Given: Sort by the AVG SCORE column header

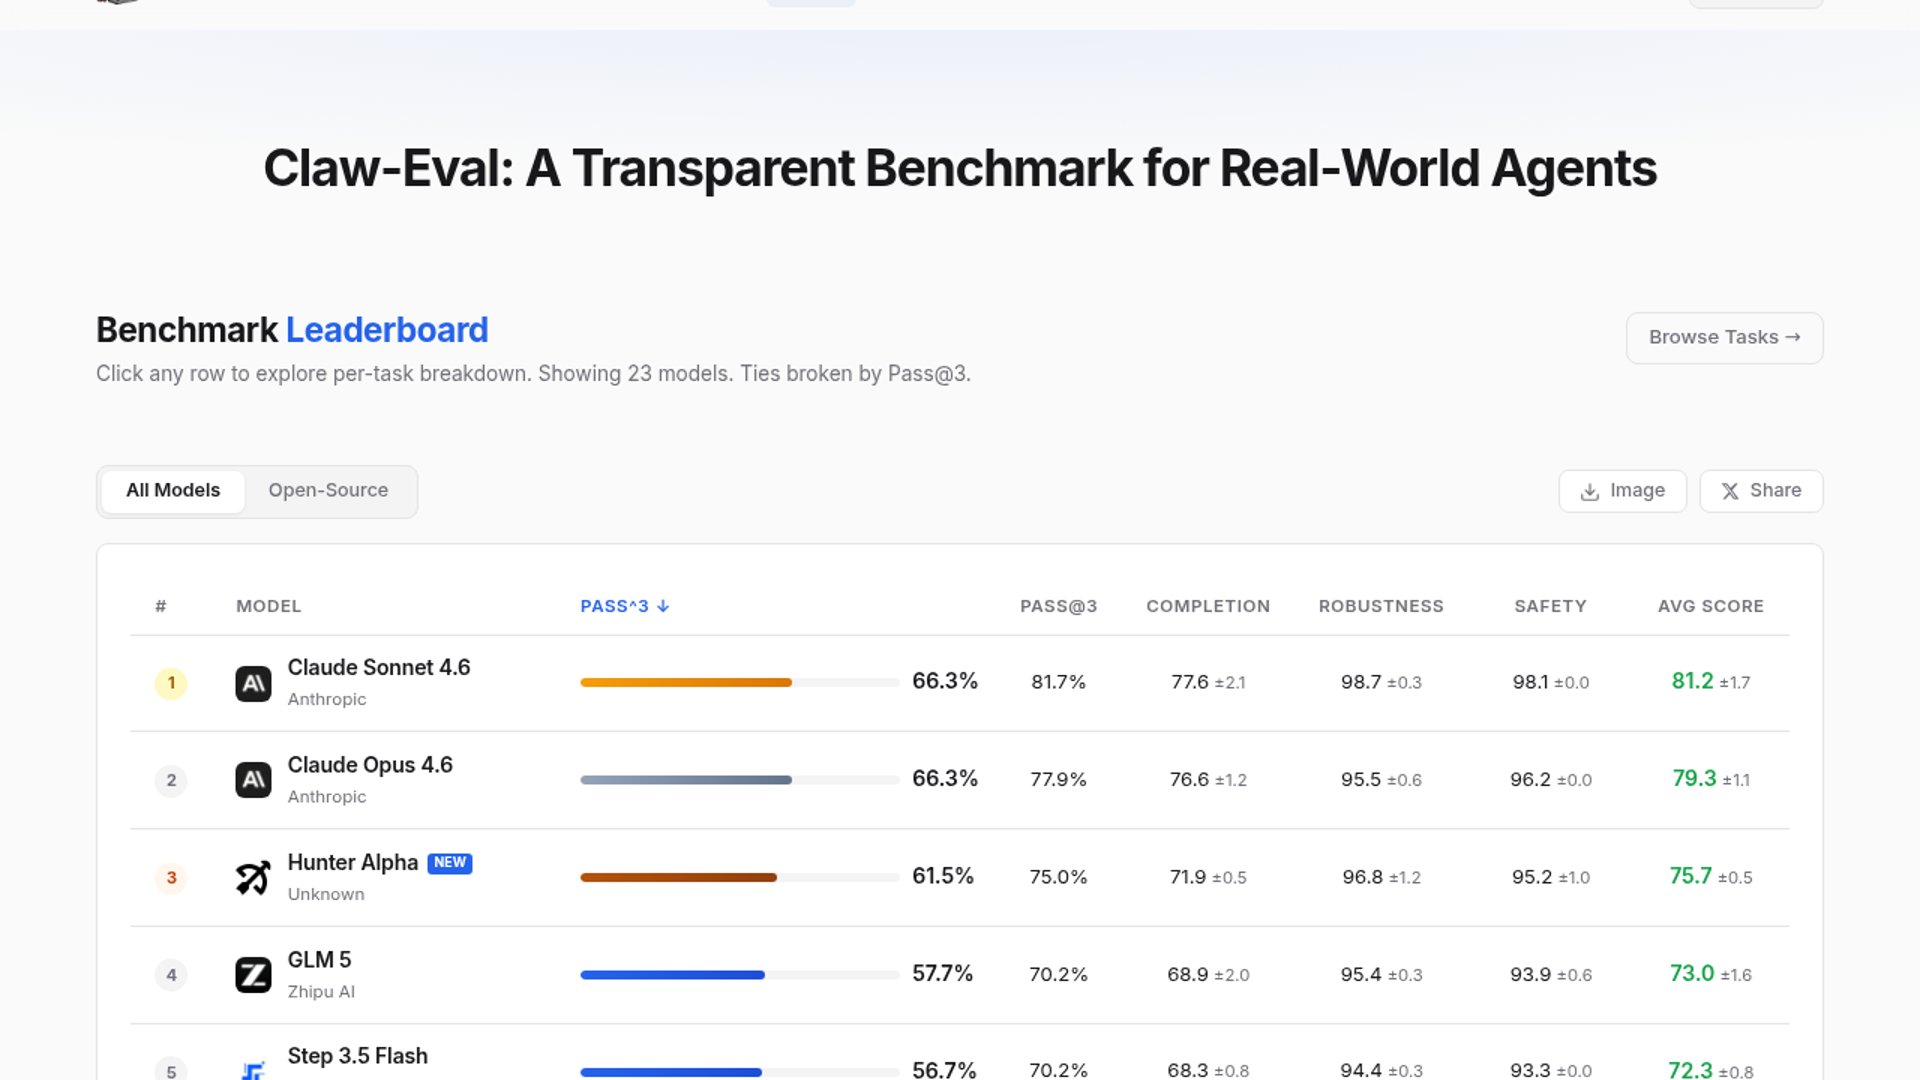Looking at the screenshot, I should click(1710, 607).
